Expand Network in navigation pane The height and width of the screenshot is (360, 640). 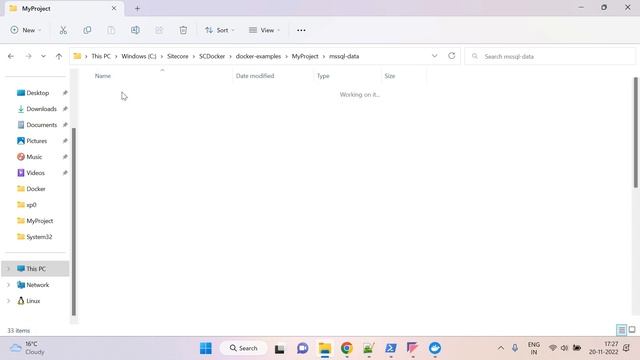pos(8,285)
